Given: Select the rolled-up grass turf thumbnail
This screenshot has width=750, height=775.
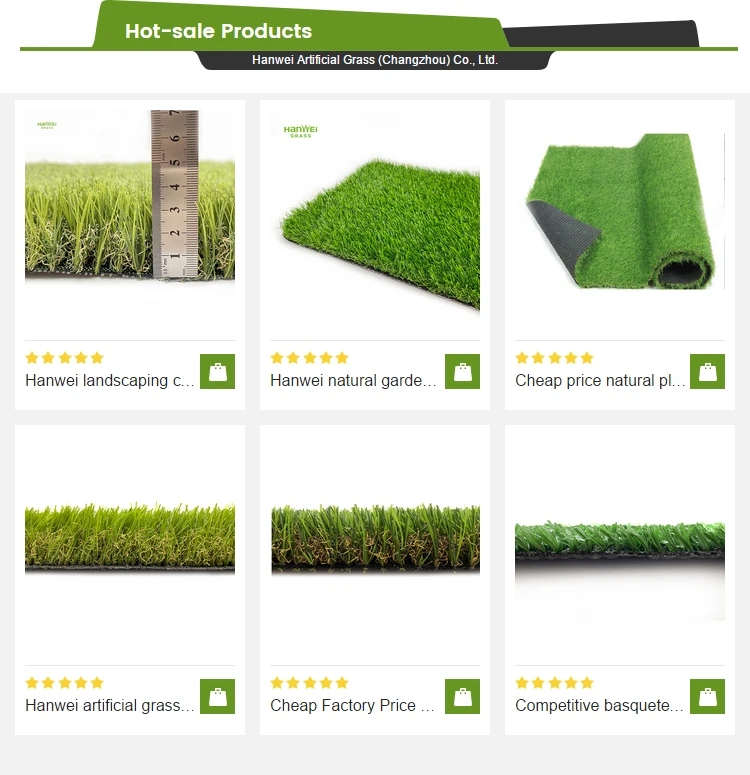Looking at the screenshot, I should tap(620, 212).
